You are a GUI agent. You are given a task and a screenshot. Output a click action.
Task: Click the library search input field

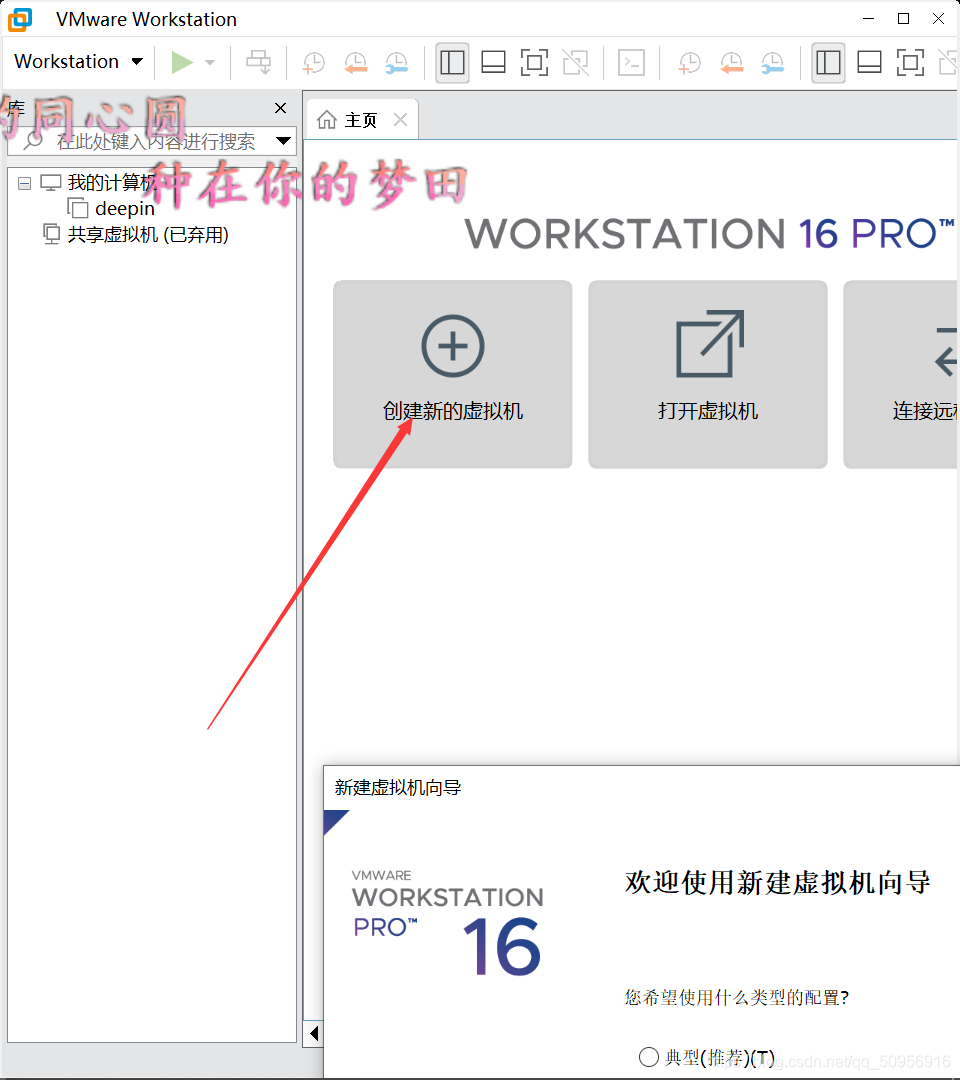click(152, 141)
